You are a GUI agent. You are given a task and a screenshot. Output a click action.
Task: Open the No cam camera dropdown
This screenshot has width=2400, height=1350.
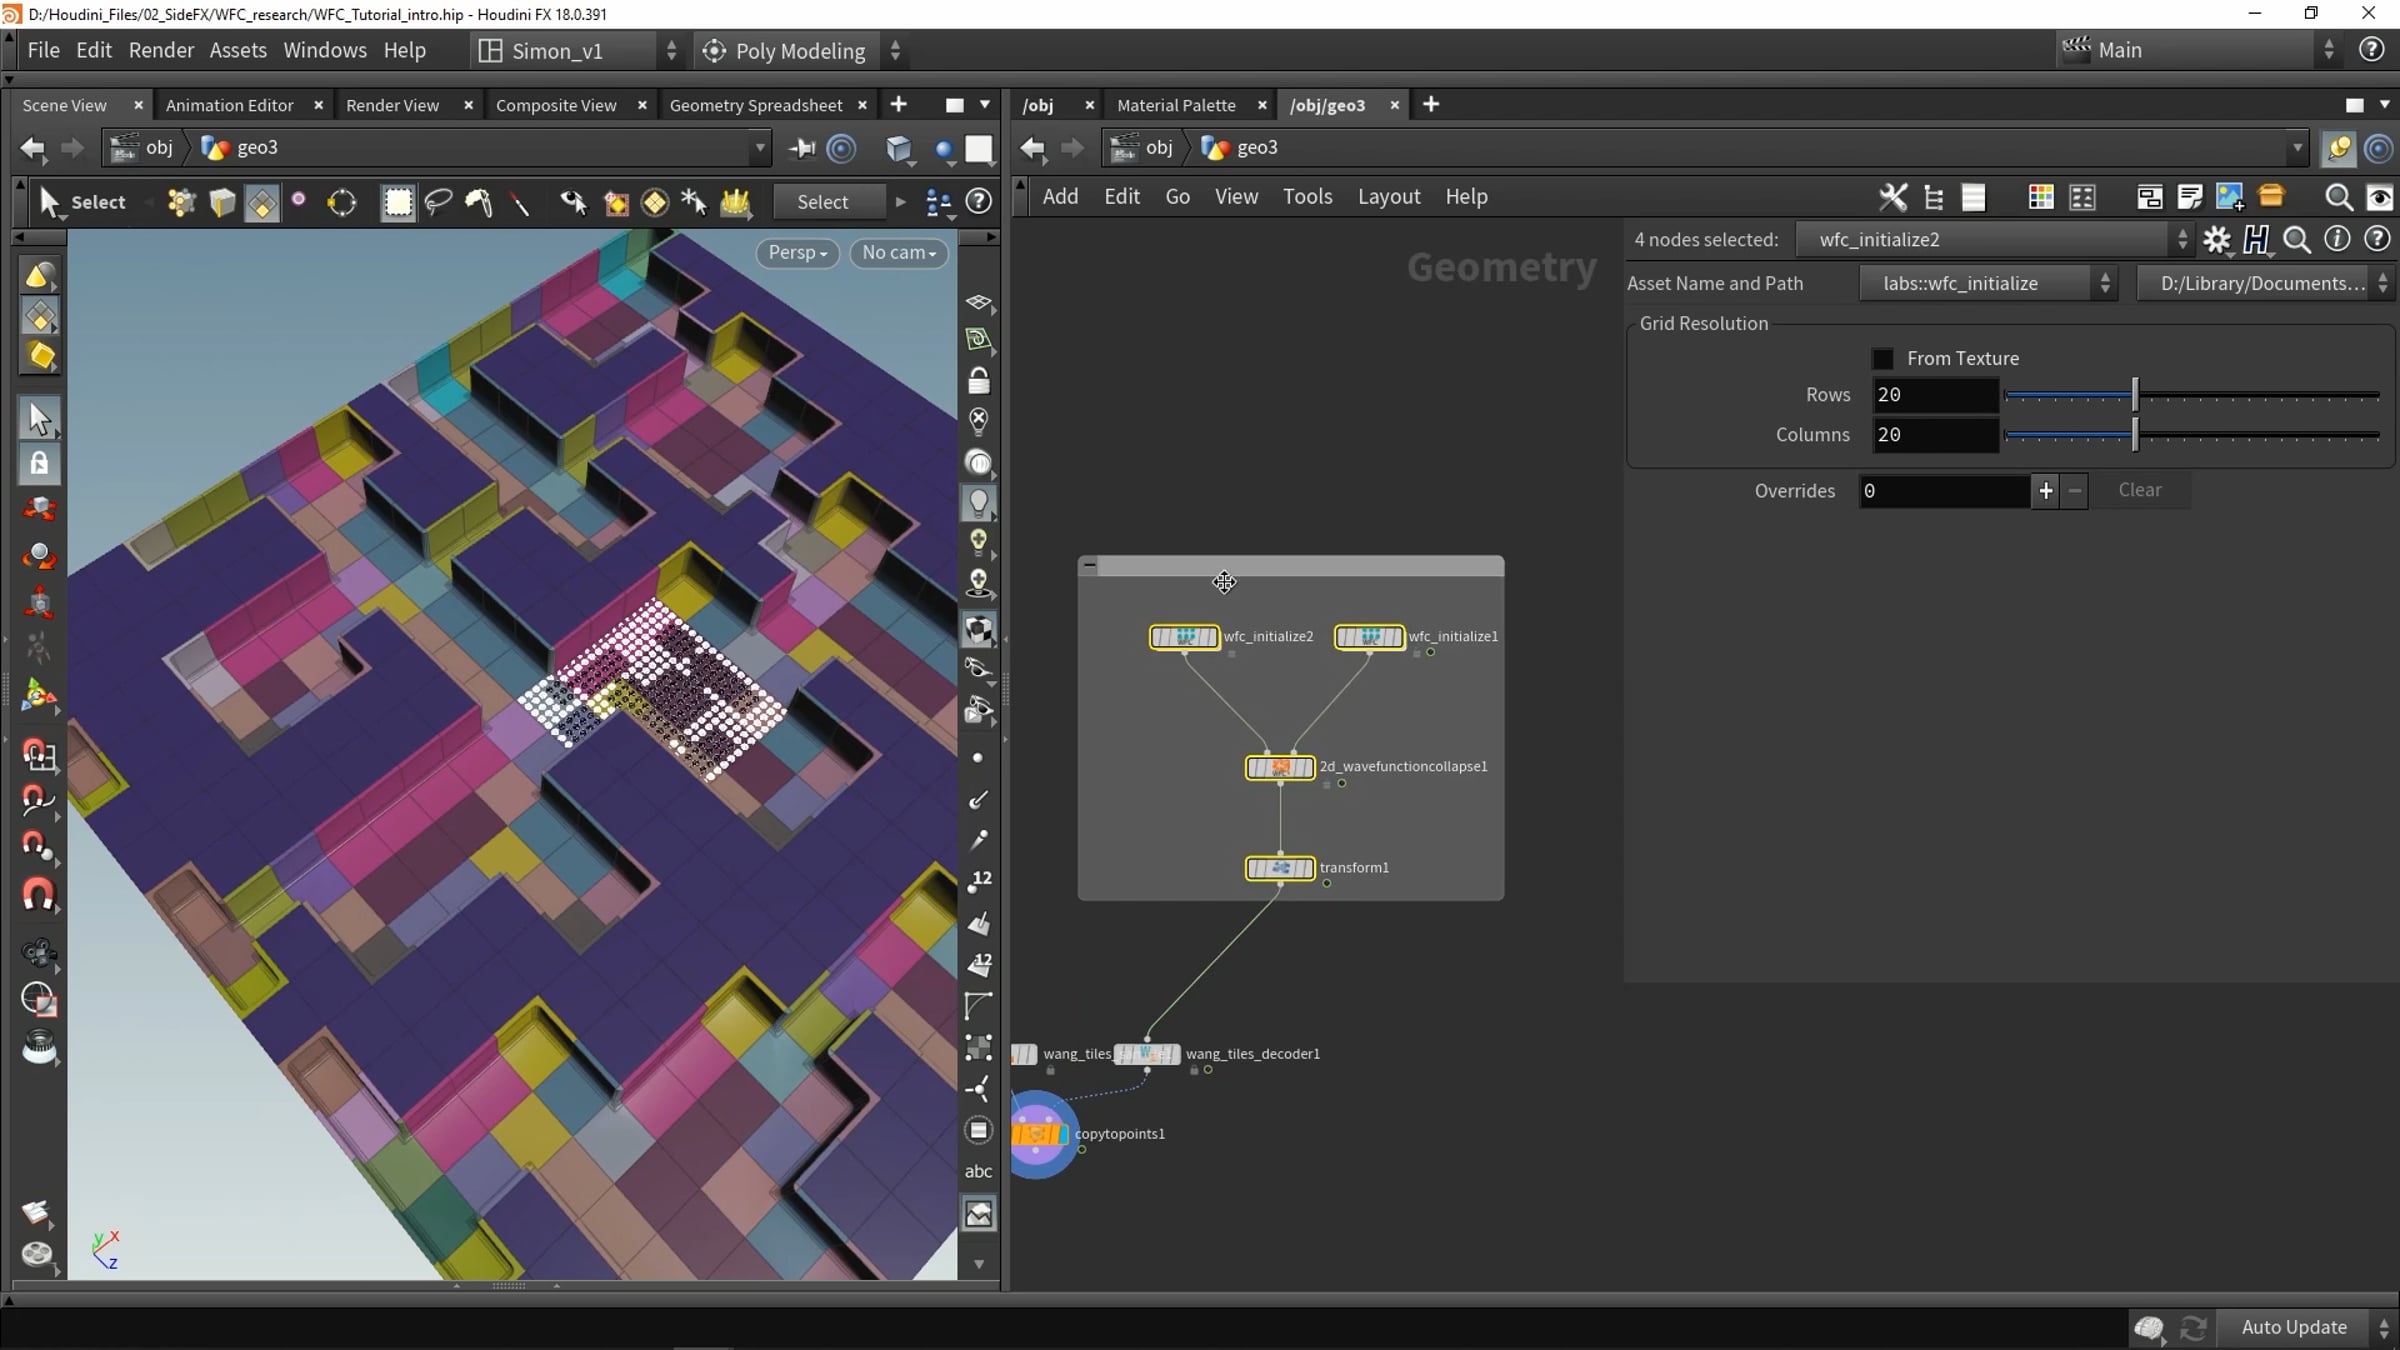[x=899, y=253]
